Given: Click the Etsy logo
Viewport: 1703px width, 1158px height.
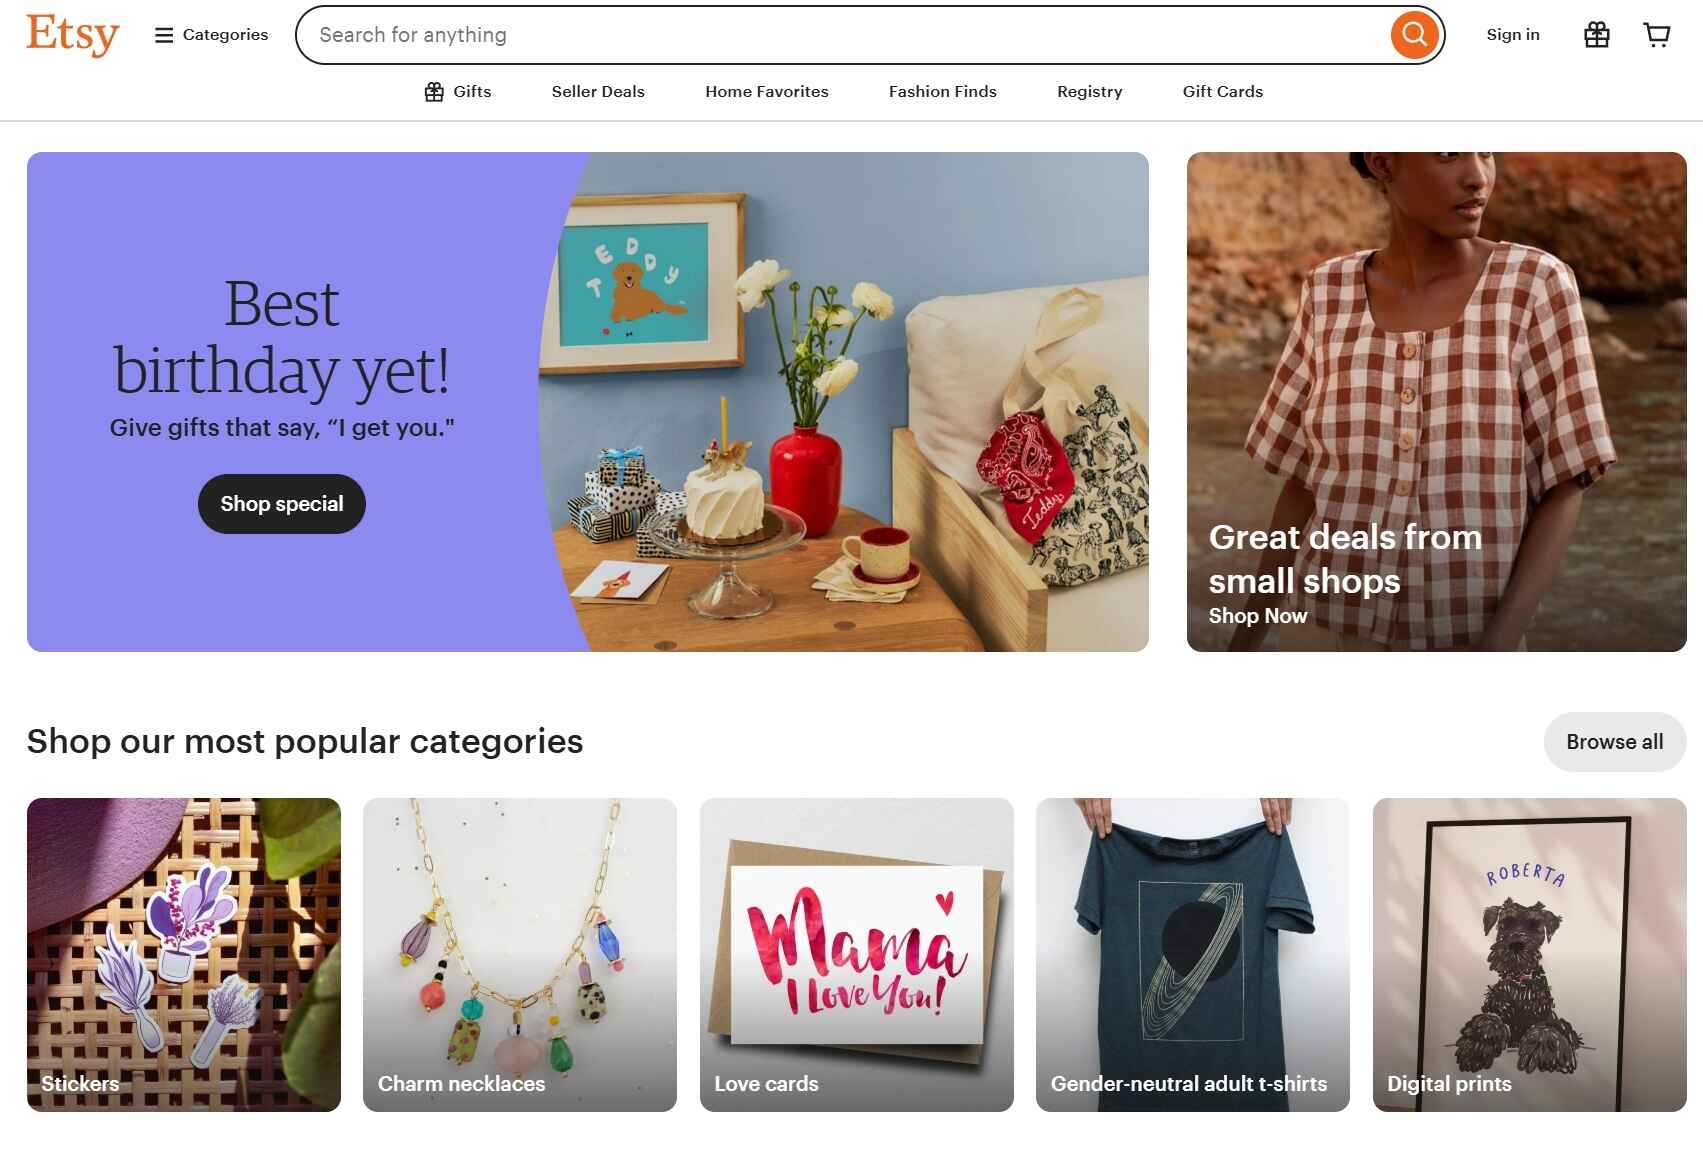Looking at the screenshot, I should click(71, 34).
